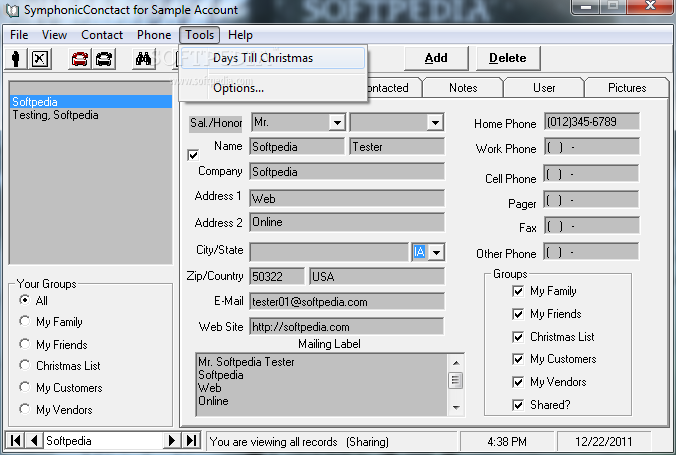Switch to the Pictures tab
The height and width of the screenshot is (455, 676).
pyautogui.click(x=627, y=88)
